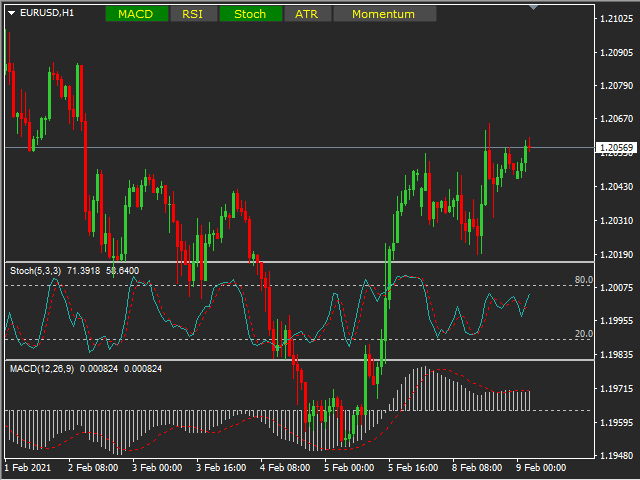Click the 1.19835 price scale value
This screenshot has height=480, width=640.
(616, 355)
